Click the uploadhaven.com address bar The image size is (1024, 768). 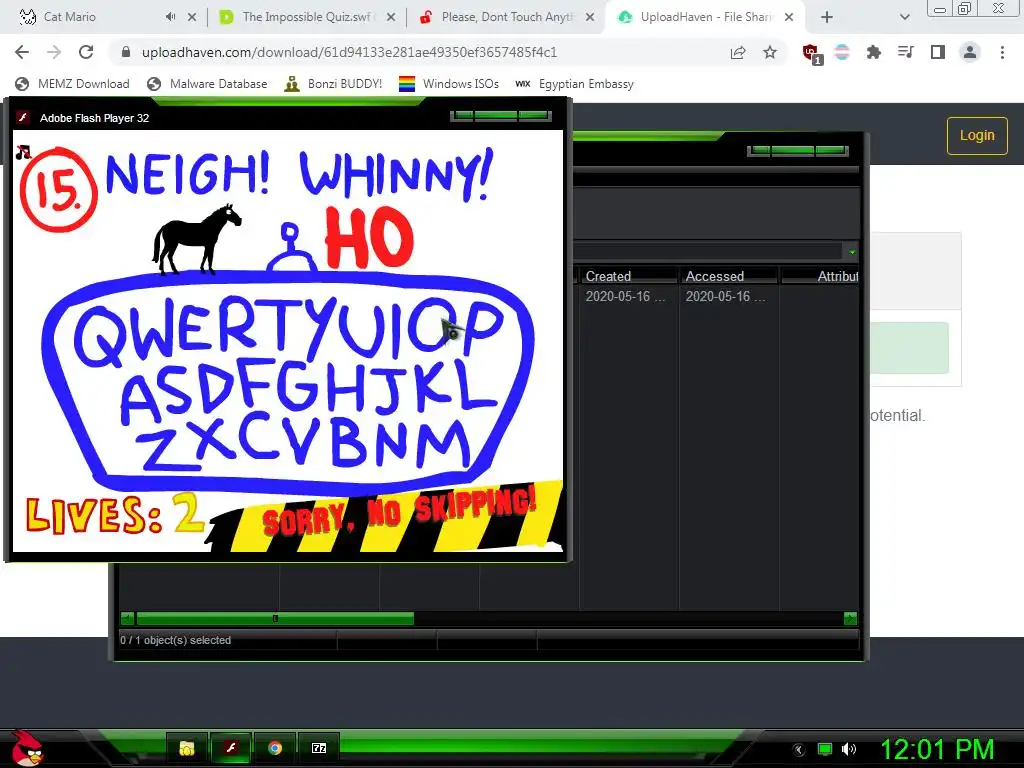pos(349,52)
